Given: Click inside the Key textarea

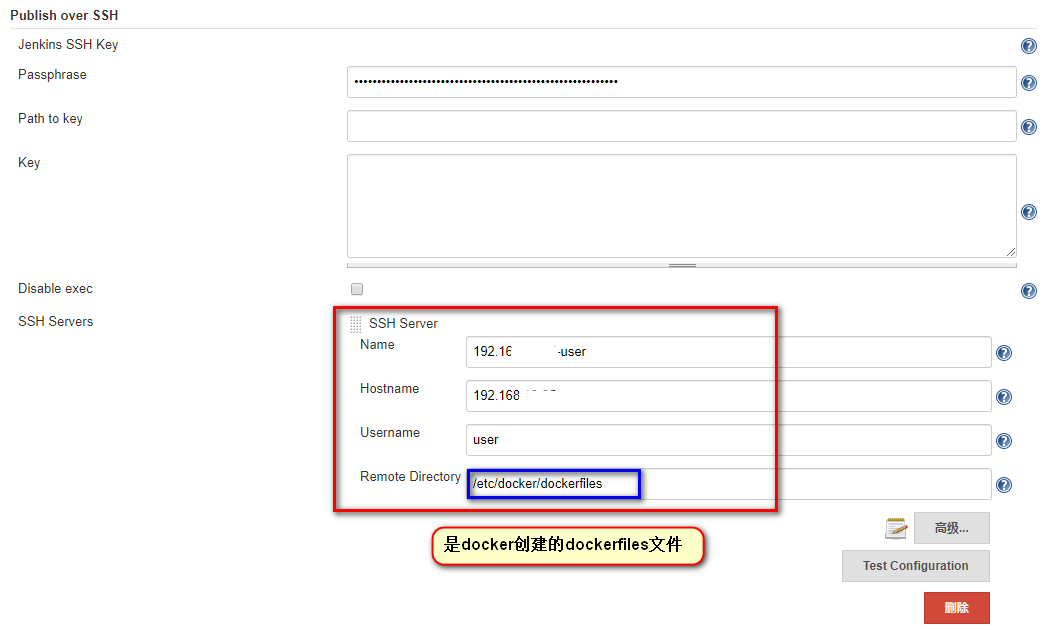Looking at the screenshot, I should pos(682,206).
